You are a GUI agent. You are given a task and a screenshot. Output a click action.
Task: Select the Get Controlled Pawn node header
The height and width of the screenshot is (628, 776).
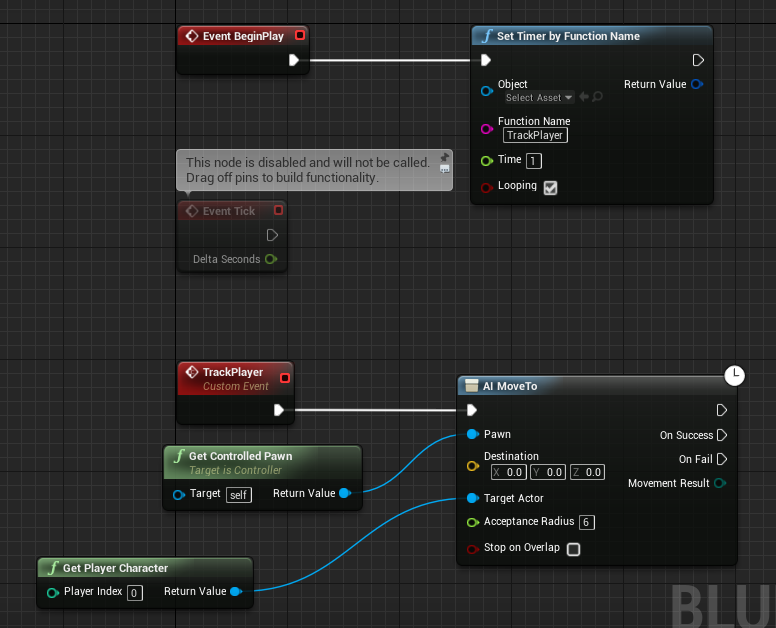(x=263, y=462)
